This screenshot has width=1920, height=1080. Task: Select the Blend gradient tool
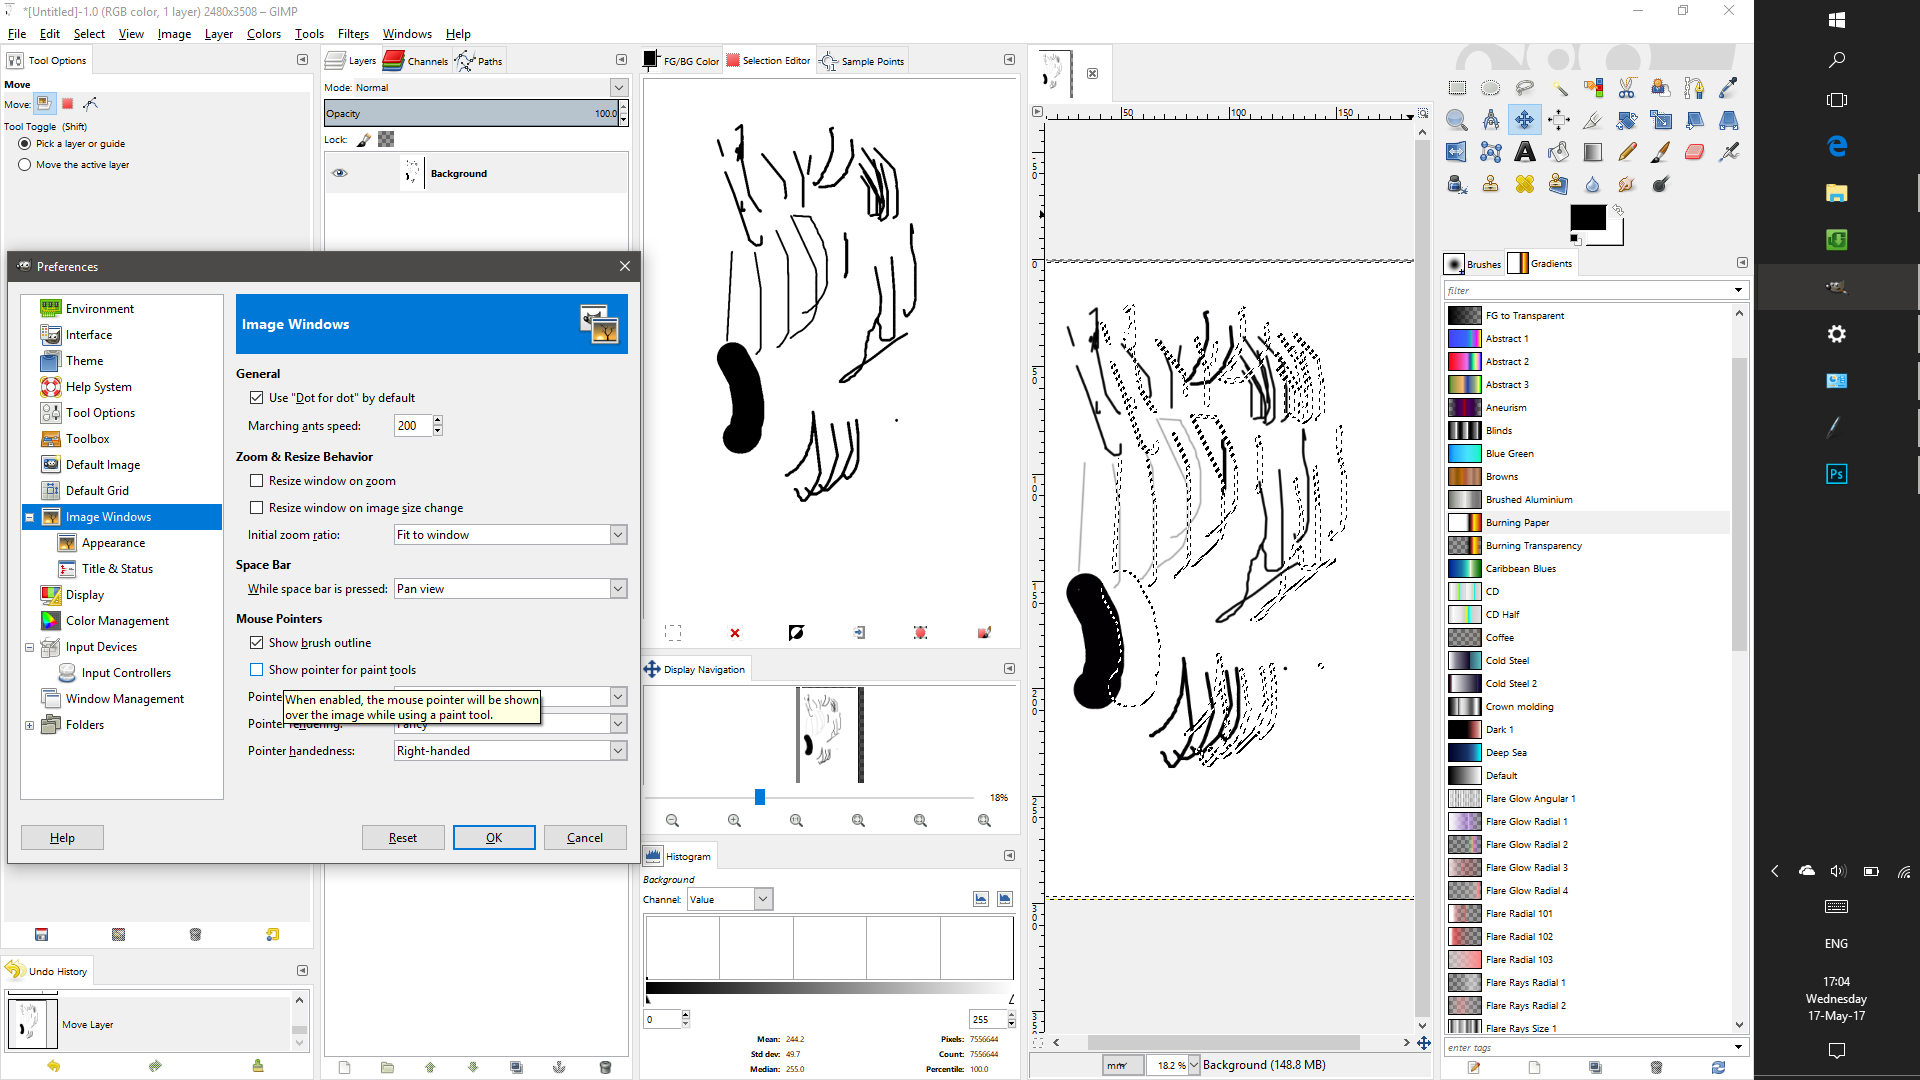point(1593,152)
